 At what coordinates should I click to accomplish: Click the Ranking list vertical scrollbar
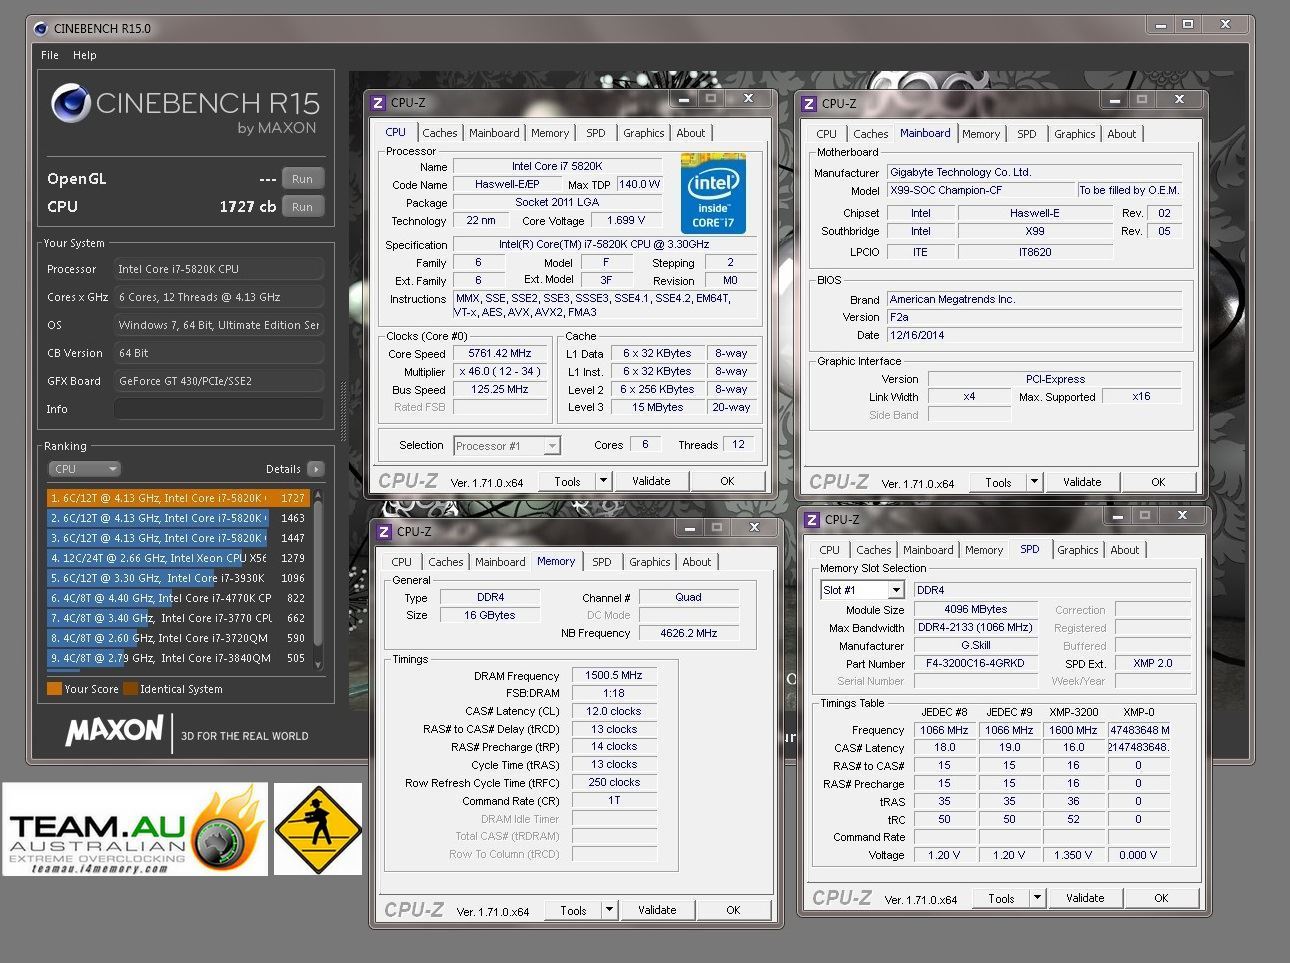pos(319,579)
